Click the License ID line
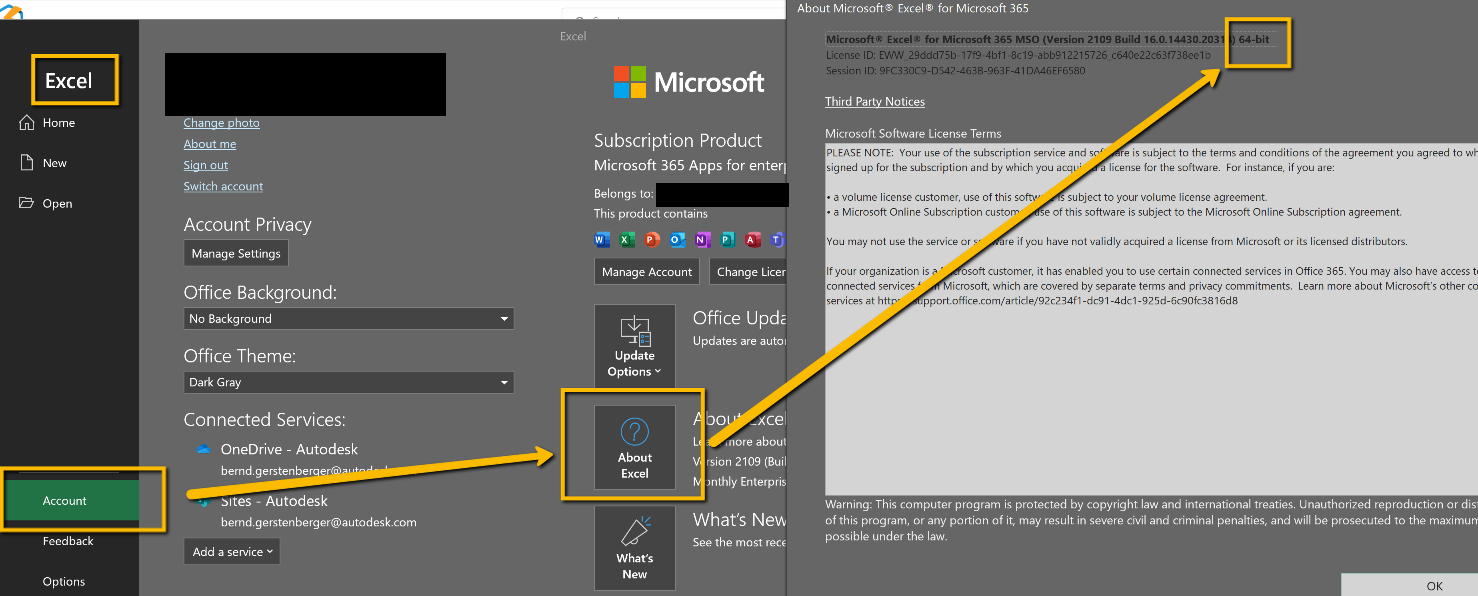Screen dimensions: 1478x596 coord(1018,55)
